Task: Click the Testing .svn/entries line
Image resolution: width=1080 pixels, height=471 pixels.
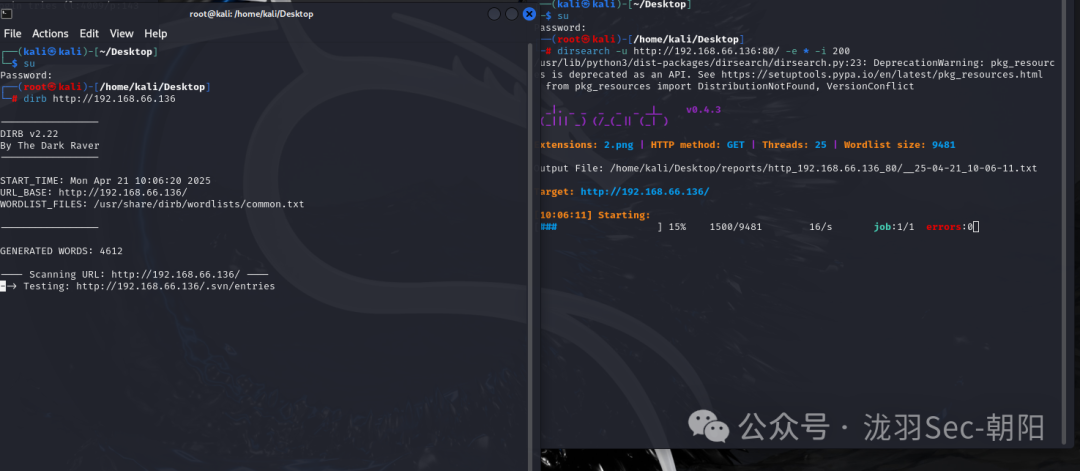Action: 138,286
